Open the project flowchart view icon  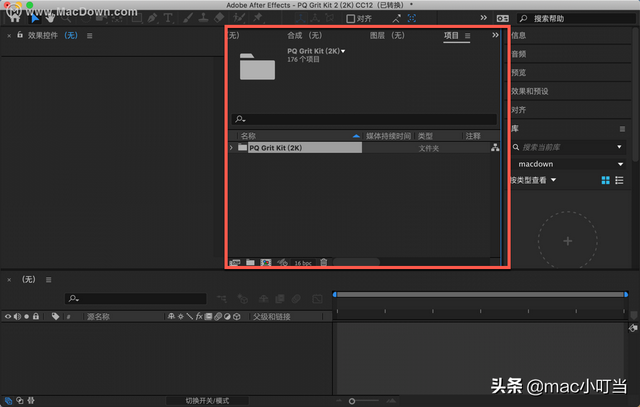(495, 148)
